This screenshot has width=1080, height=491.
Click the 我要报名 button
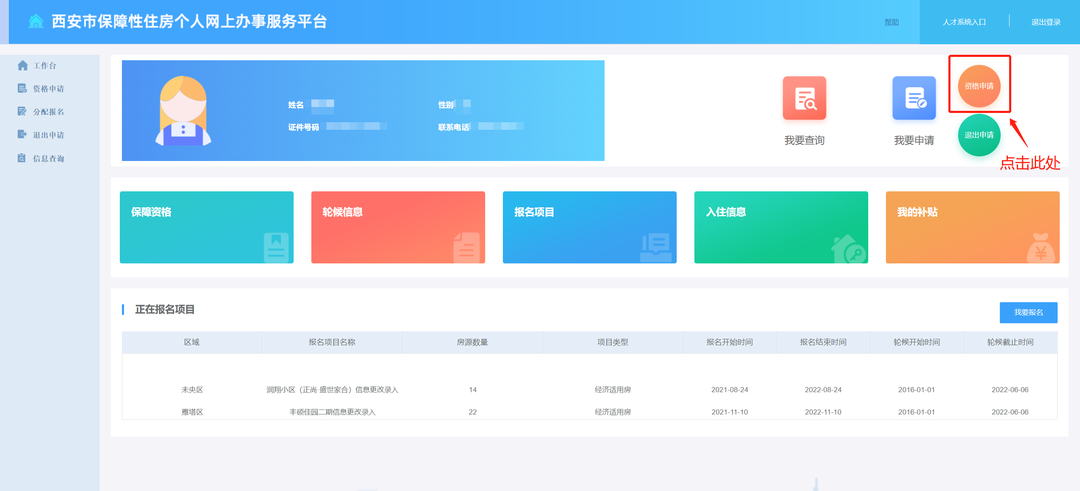point(1027,313)
